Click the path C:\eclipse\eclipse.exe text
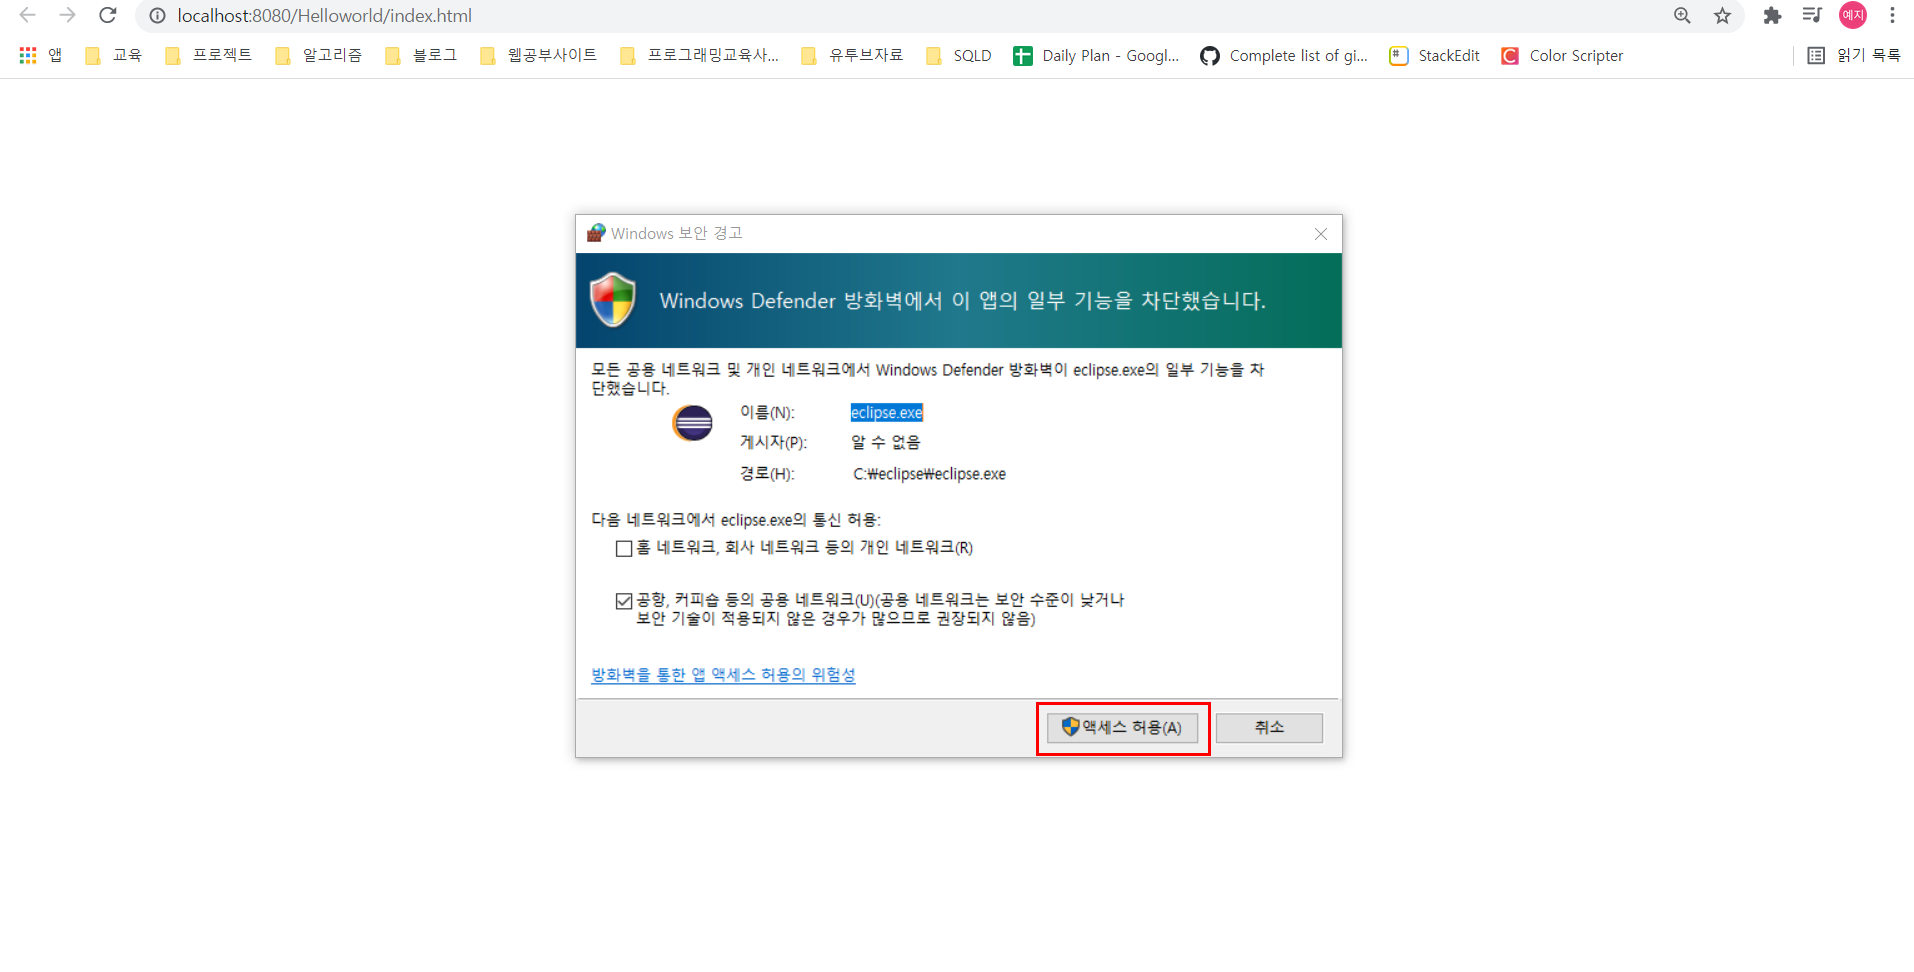The width and height of the screenshot is (1914, 972). coord(929,474)
